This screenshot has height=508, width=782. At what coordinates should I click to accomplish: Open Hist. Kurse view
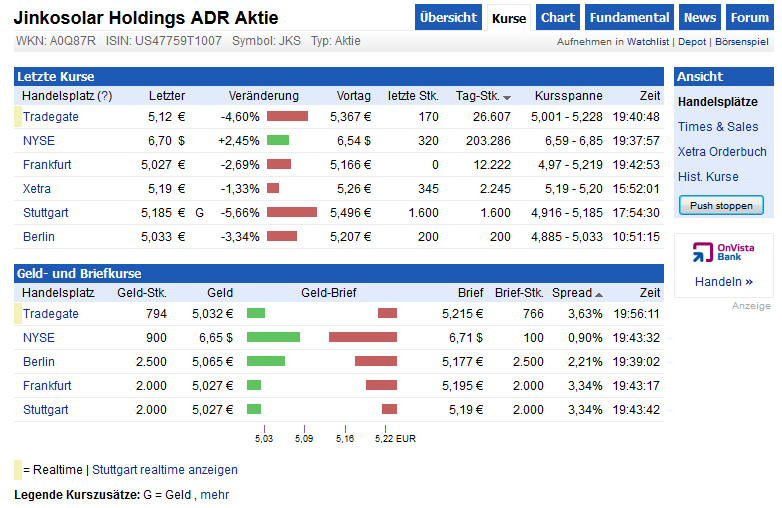708,177
